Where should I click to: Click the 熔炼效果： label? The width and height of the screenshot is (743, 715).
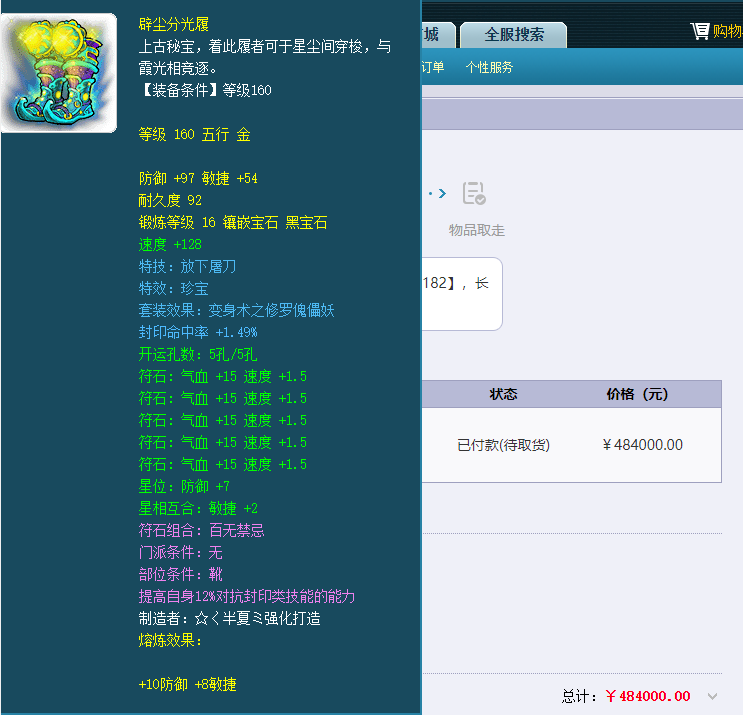(170, 641)
